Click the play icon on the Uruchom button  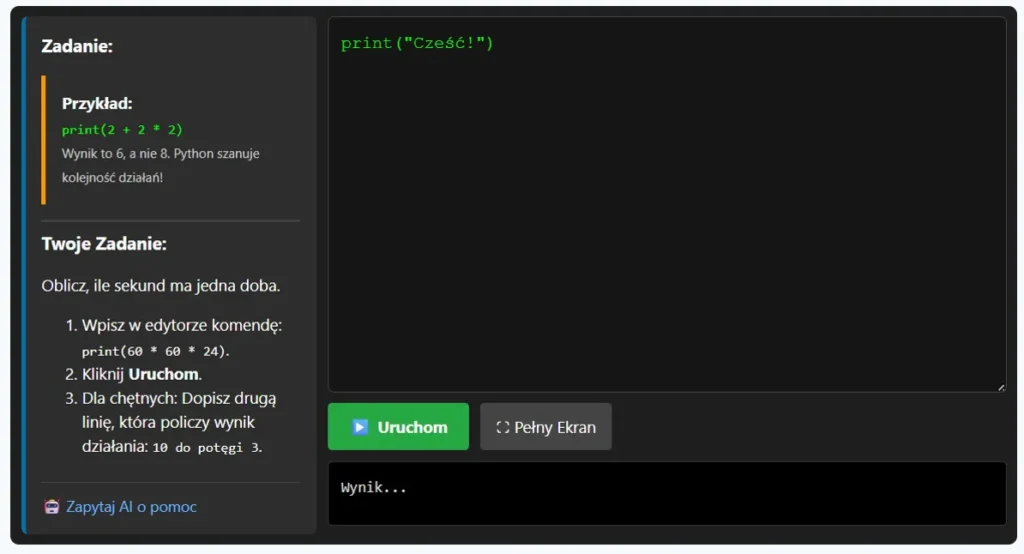[360, 427]
